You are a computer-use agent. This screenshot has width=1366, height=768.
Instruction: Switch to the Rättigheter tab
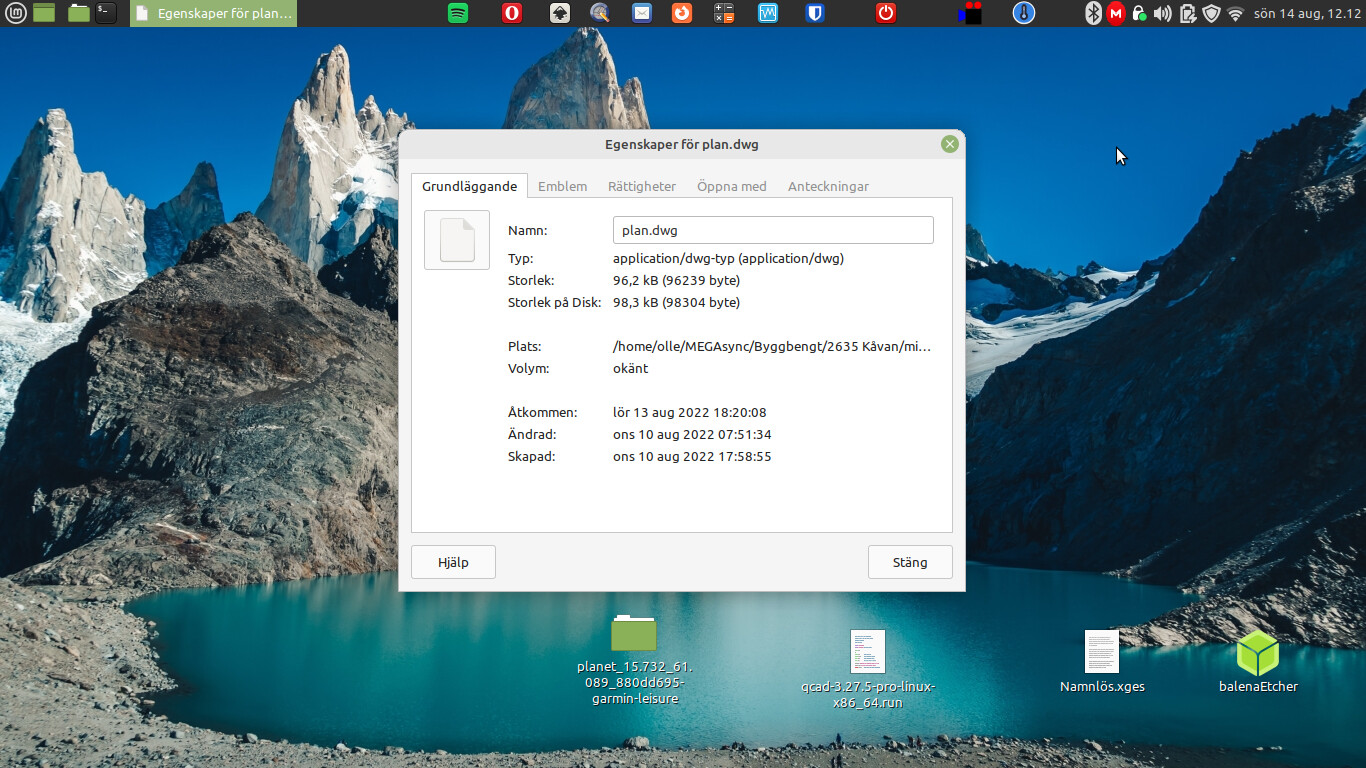click(642, 186)
